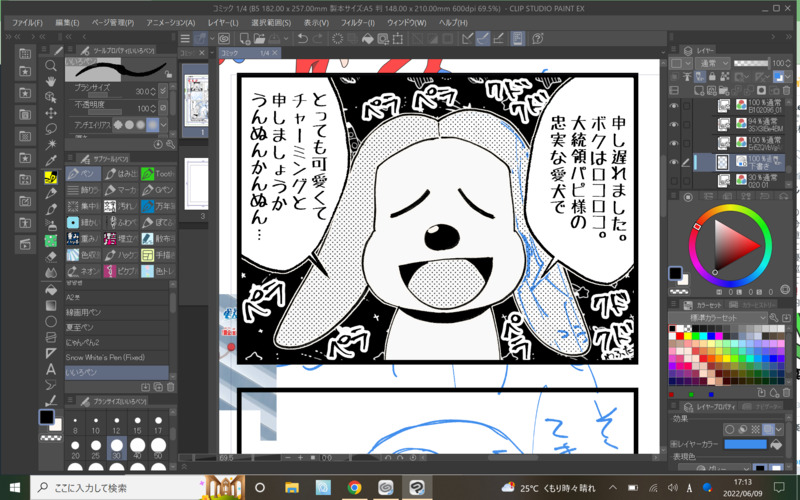Click the Undo arrow in command bar

point(302,38)
